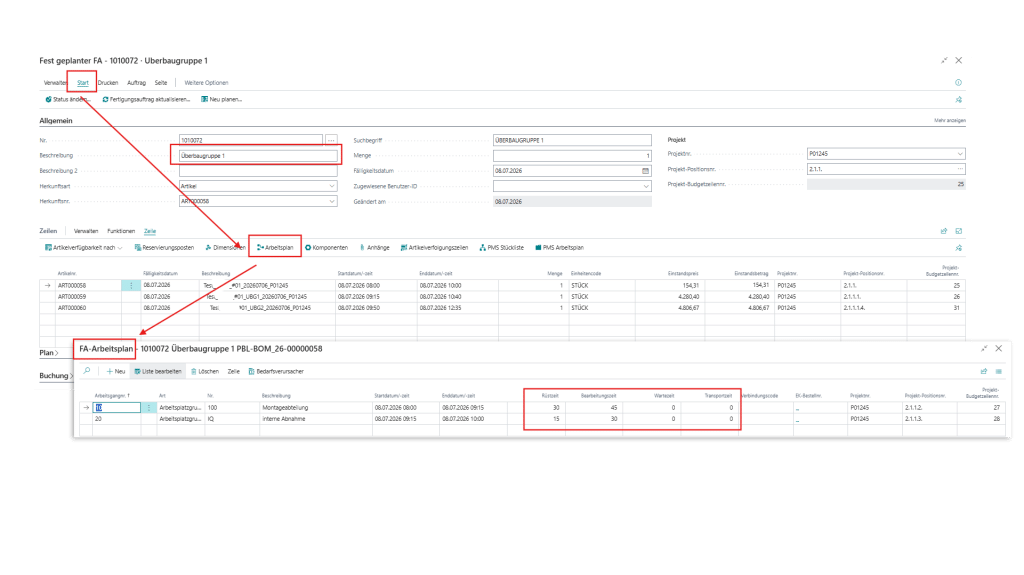Open PMS Arbeitsplan action
This screenshot has height=575, width=1024.
coord(559,248)
